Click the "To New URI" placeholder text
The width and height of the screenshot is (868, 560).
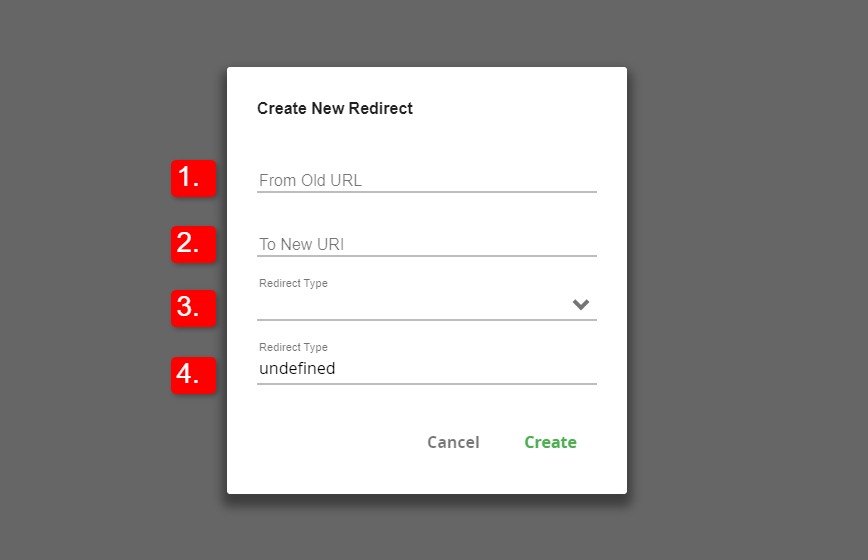tap(302, 244)
